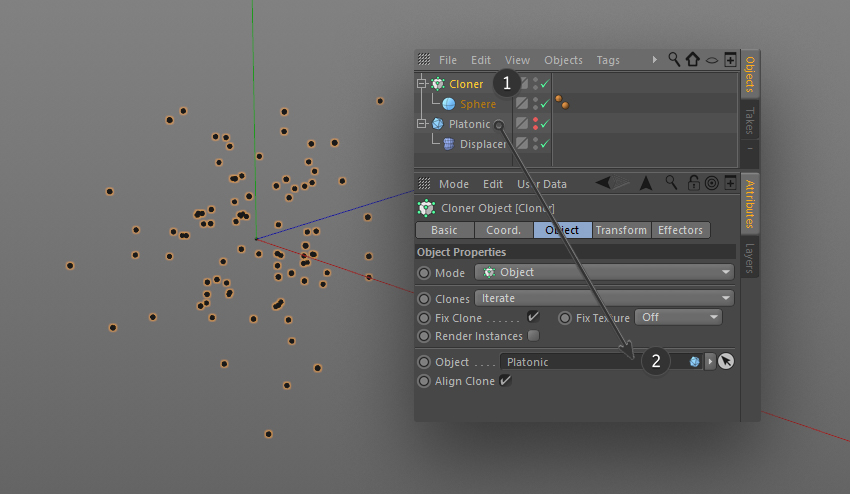Toggle the Fix Clone checkbox
The height and width of the screenshot is (494, 850).
click(x=533, y=317)
